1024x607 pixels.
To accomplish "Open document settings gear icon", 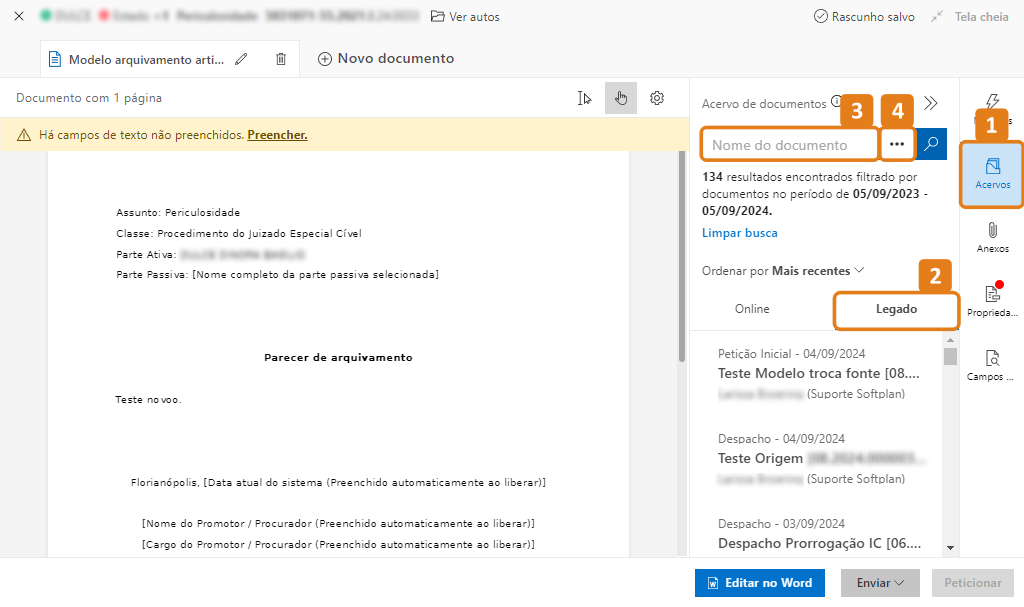I will click(x=657, y=98).
